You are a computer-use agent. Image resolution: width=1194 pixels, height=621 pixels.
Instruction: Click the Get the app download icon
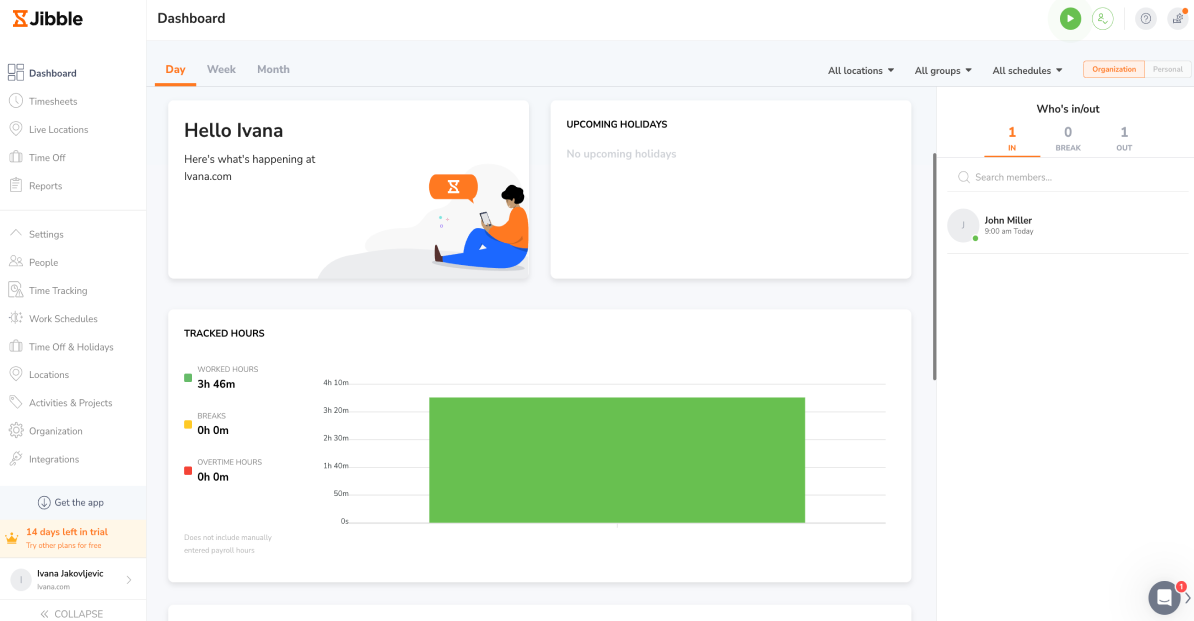coord(44,502)
